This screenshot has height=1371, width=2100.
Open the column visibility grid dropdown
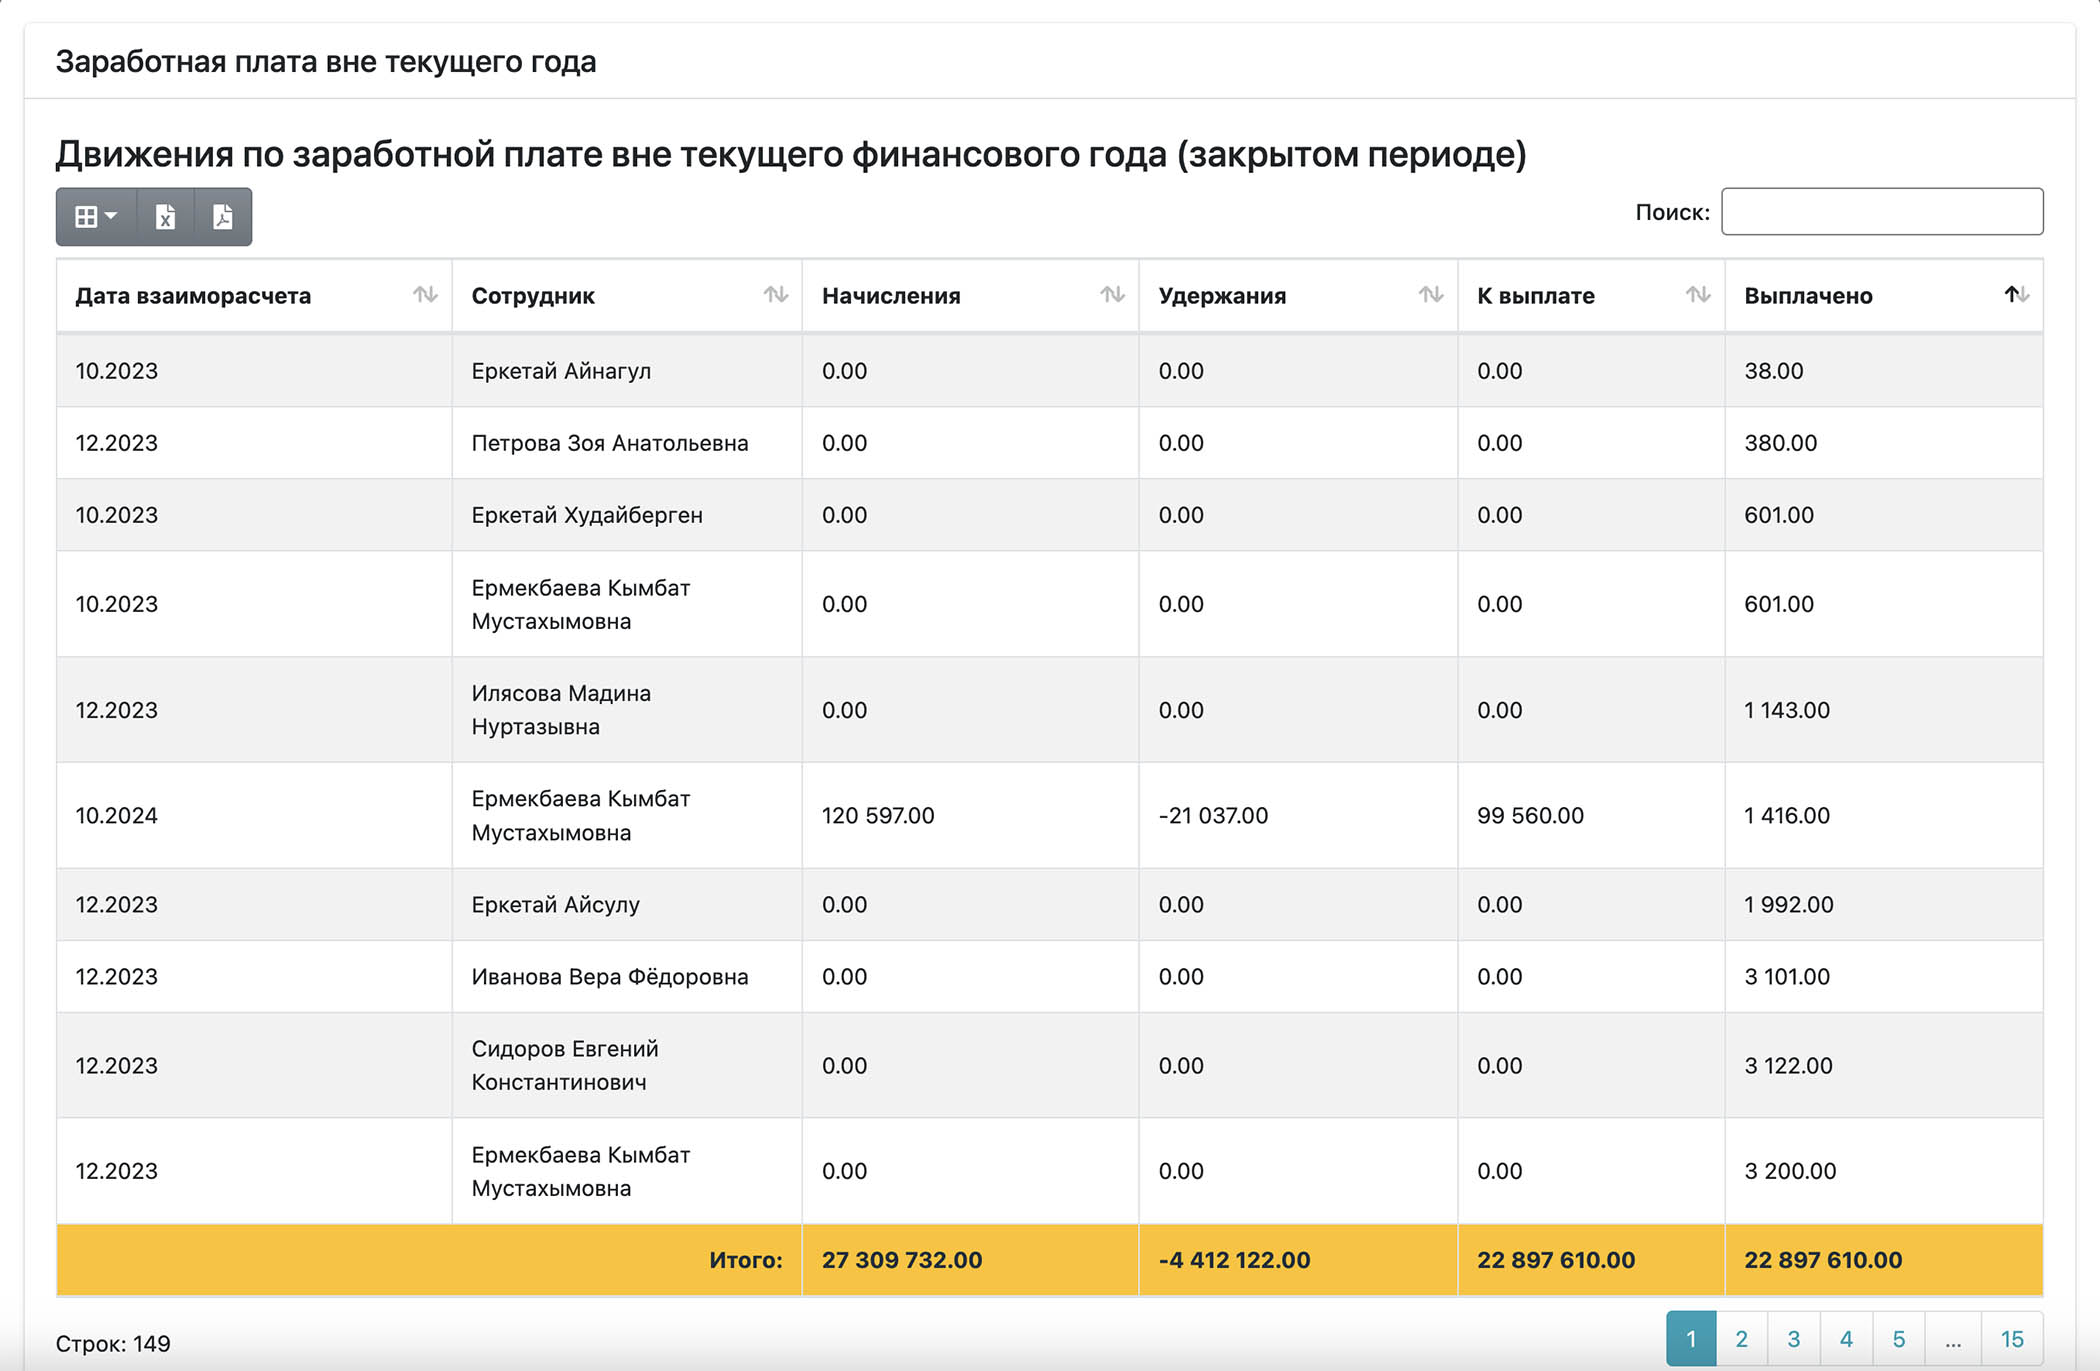96,217
